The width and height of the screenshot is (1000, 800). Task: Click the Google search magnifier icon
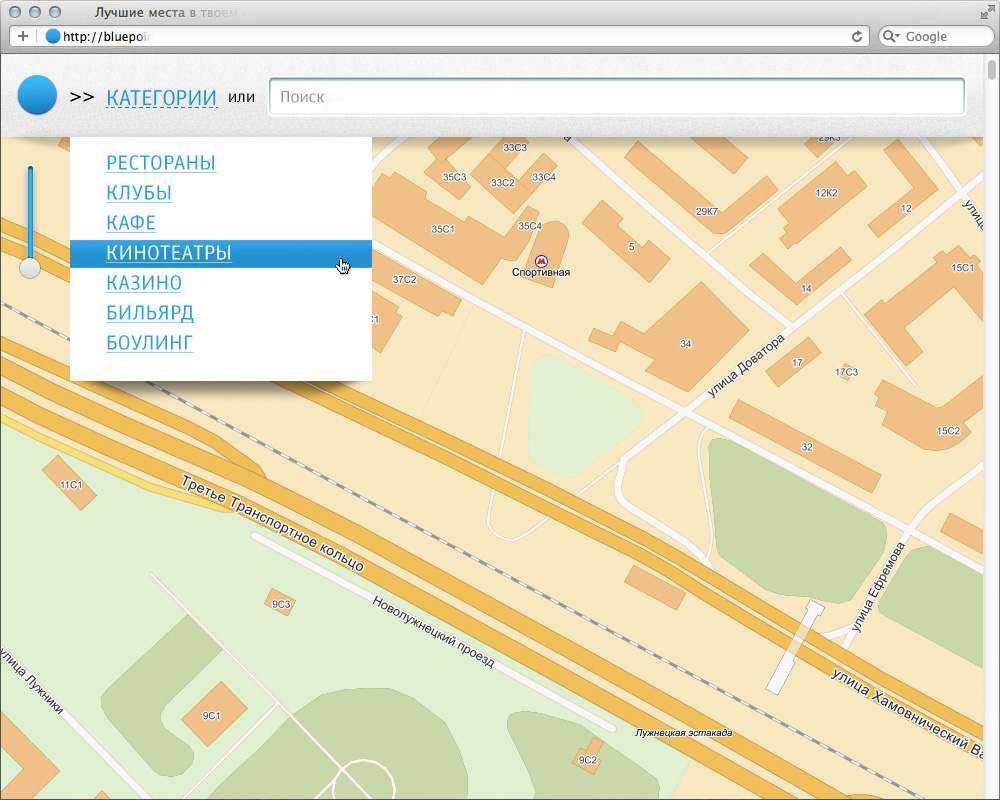pyautogui.click(x=891, y=36)
